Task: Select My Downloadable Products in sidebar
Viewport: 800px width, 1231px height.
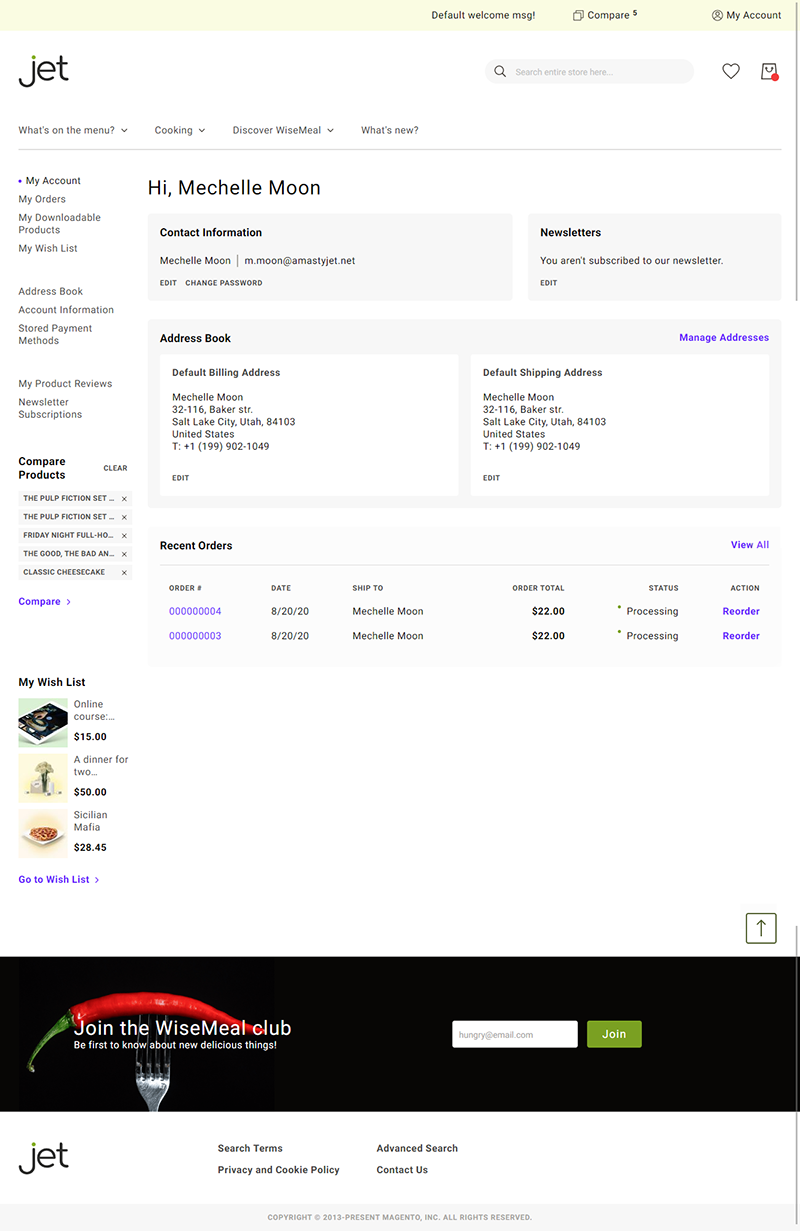Action: [x=59, y=223]
